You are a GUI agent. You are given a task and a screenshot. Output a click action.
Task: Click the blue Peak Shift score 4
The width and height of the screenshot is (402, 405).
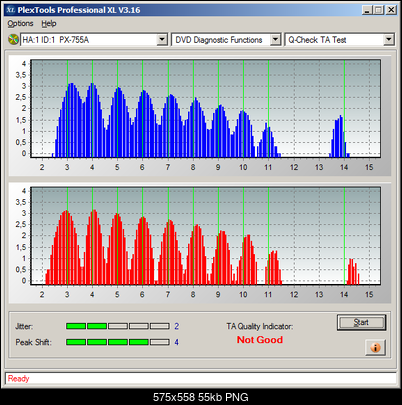177,342
